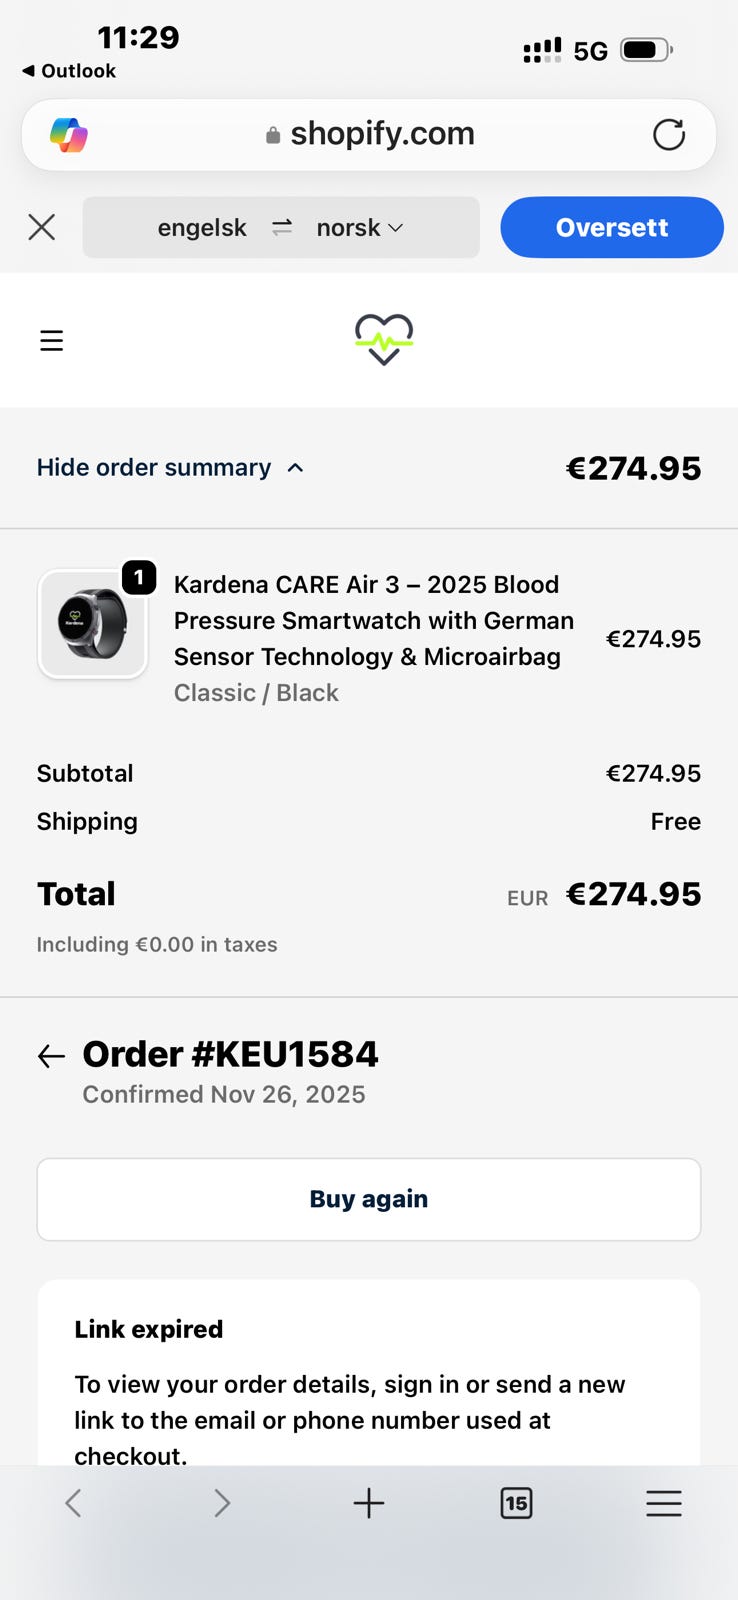
Task: Open a new tab with the plus icon
Action: pos(369,1502)
